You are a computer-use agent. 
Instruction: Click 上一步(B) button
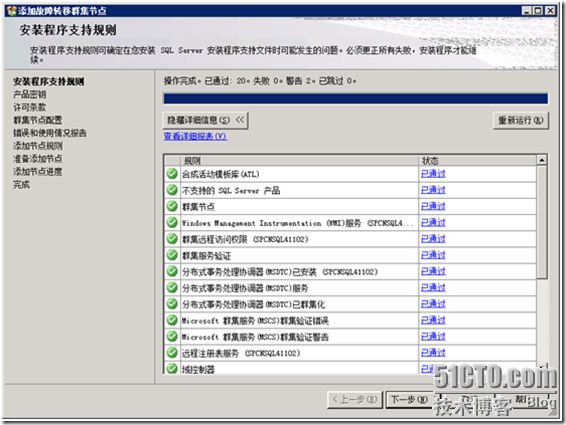tap(354, 399)
